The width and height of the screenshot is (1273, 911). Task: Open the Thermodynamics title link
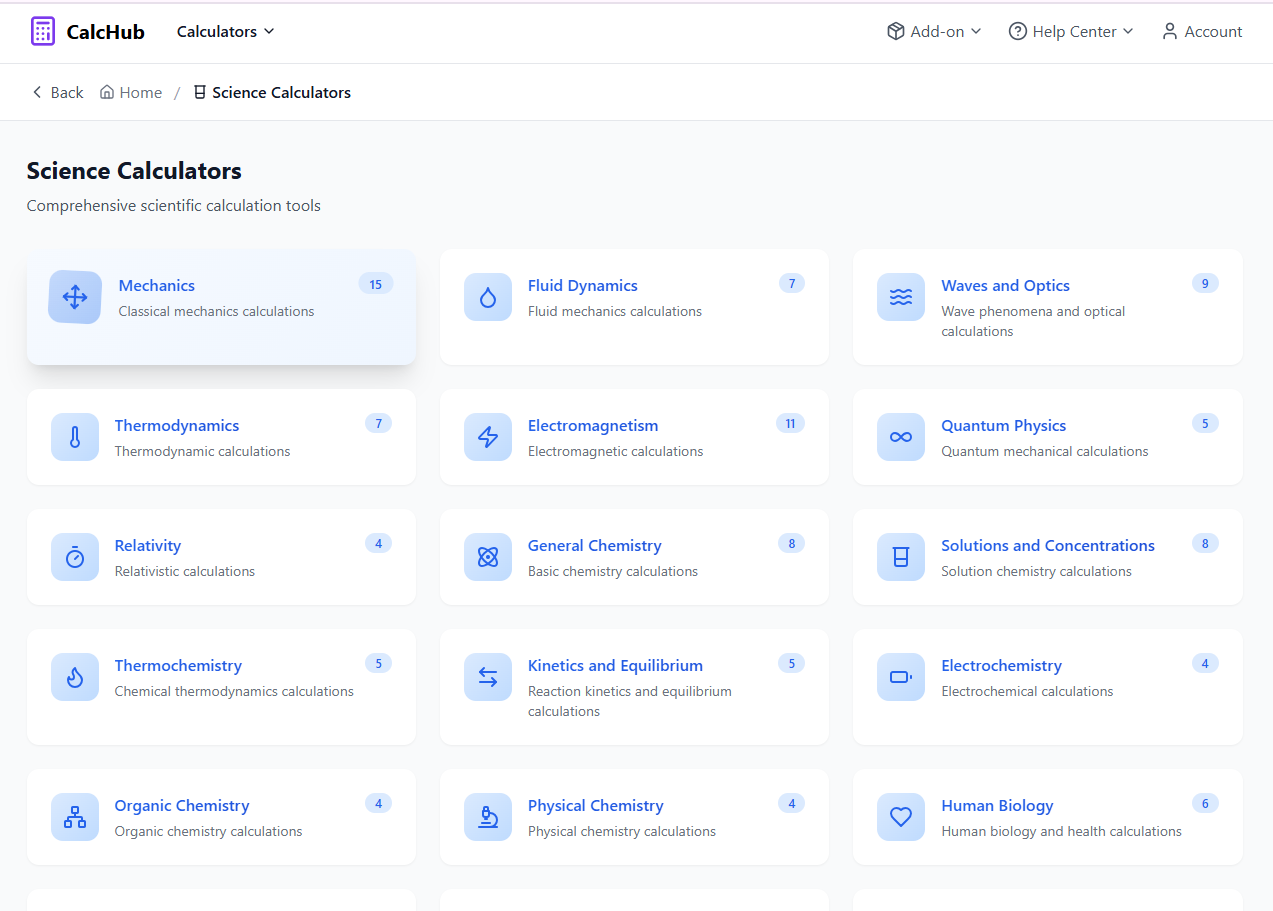click(176, 425)
